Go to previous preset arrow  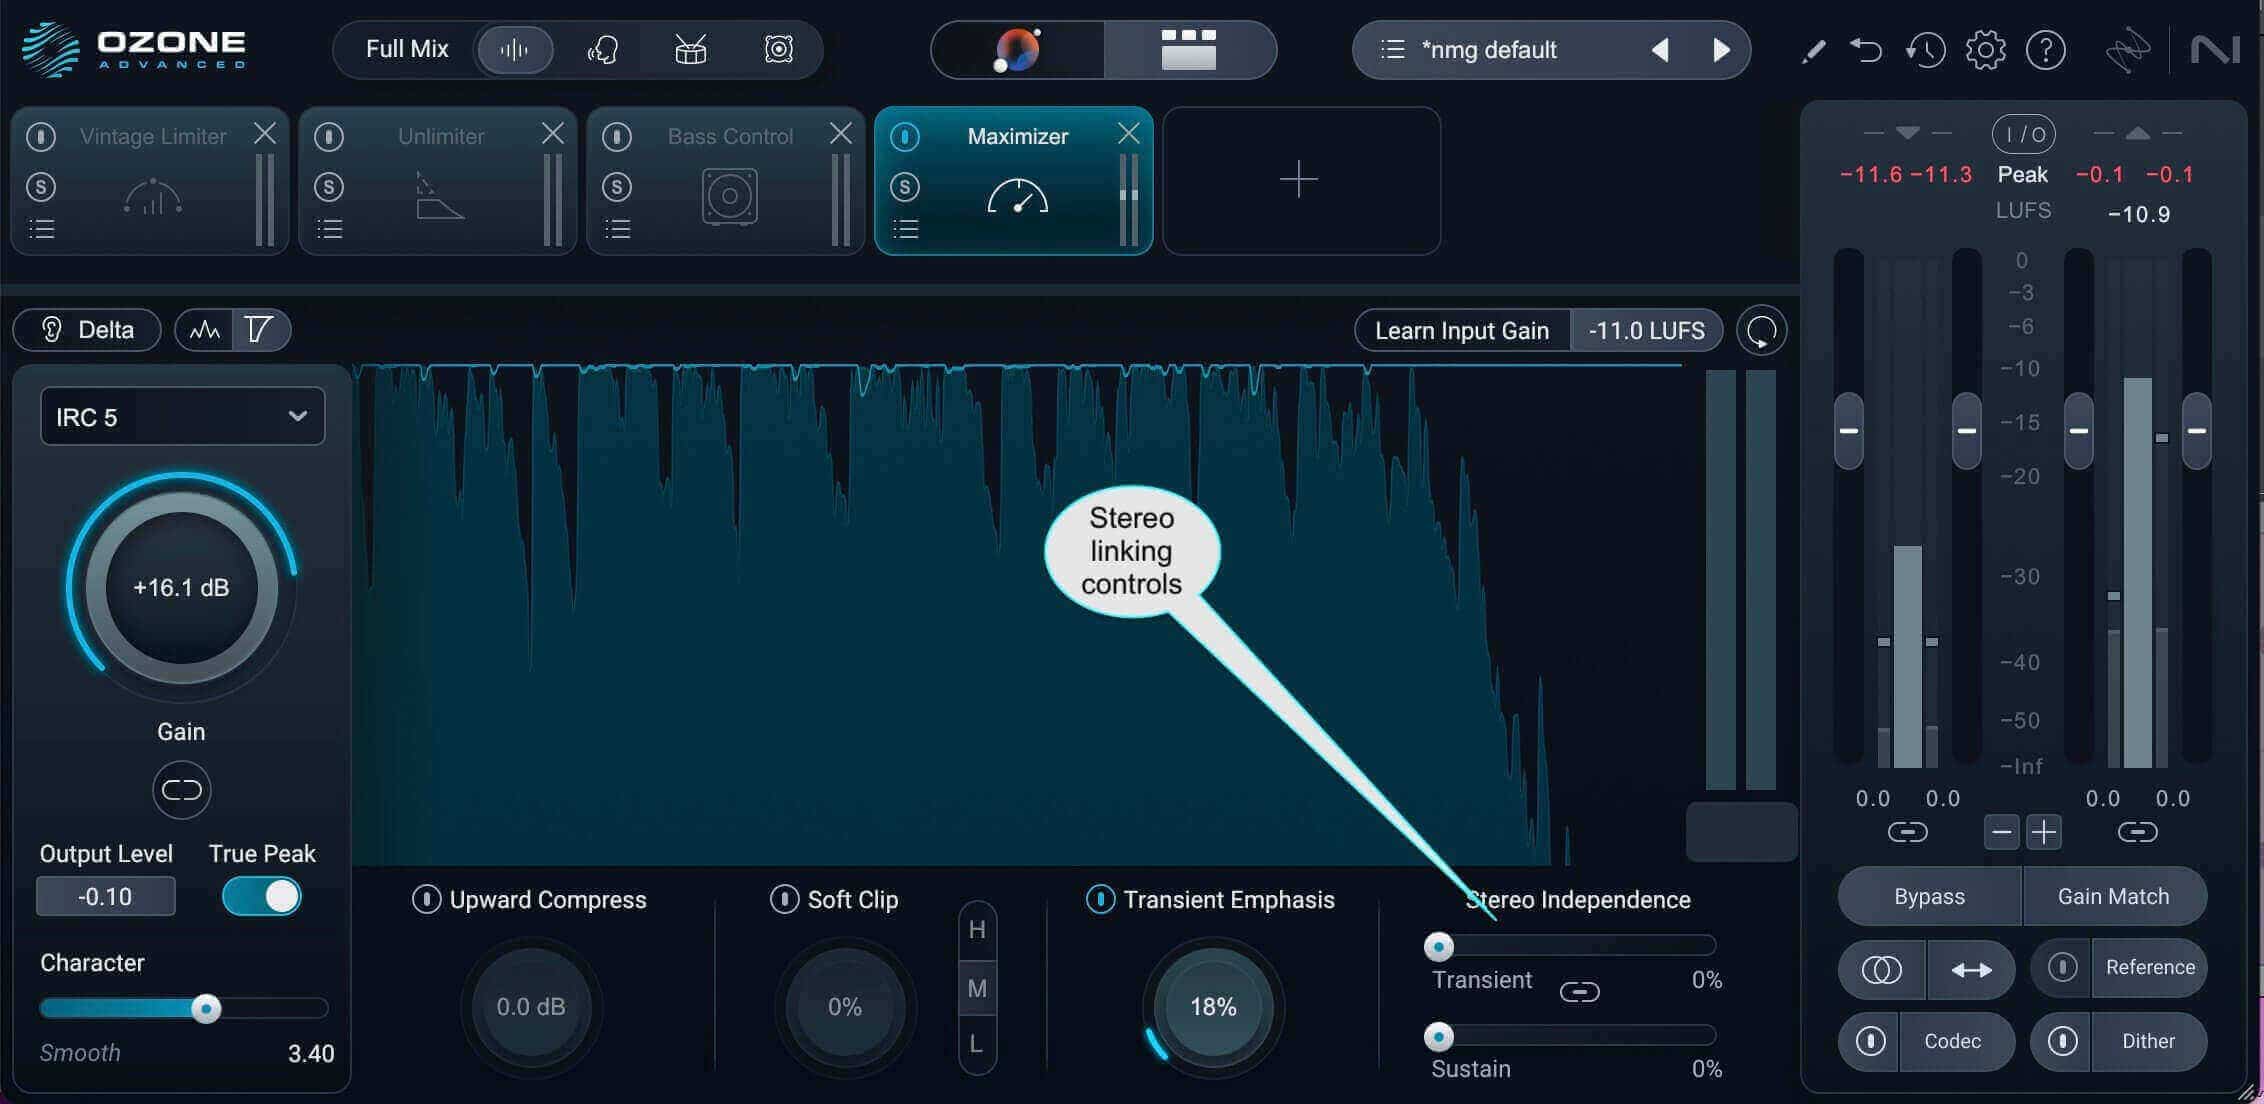(x=1660, y=49)
